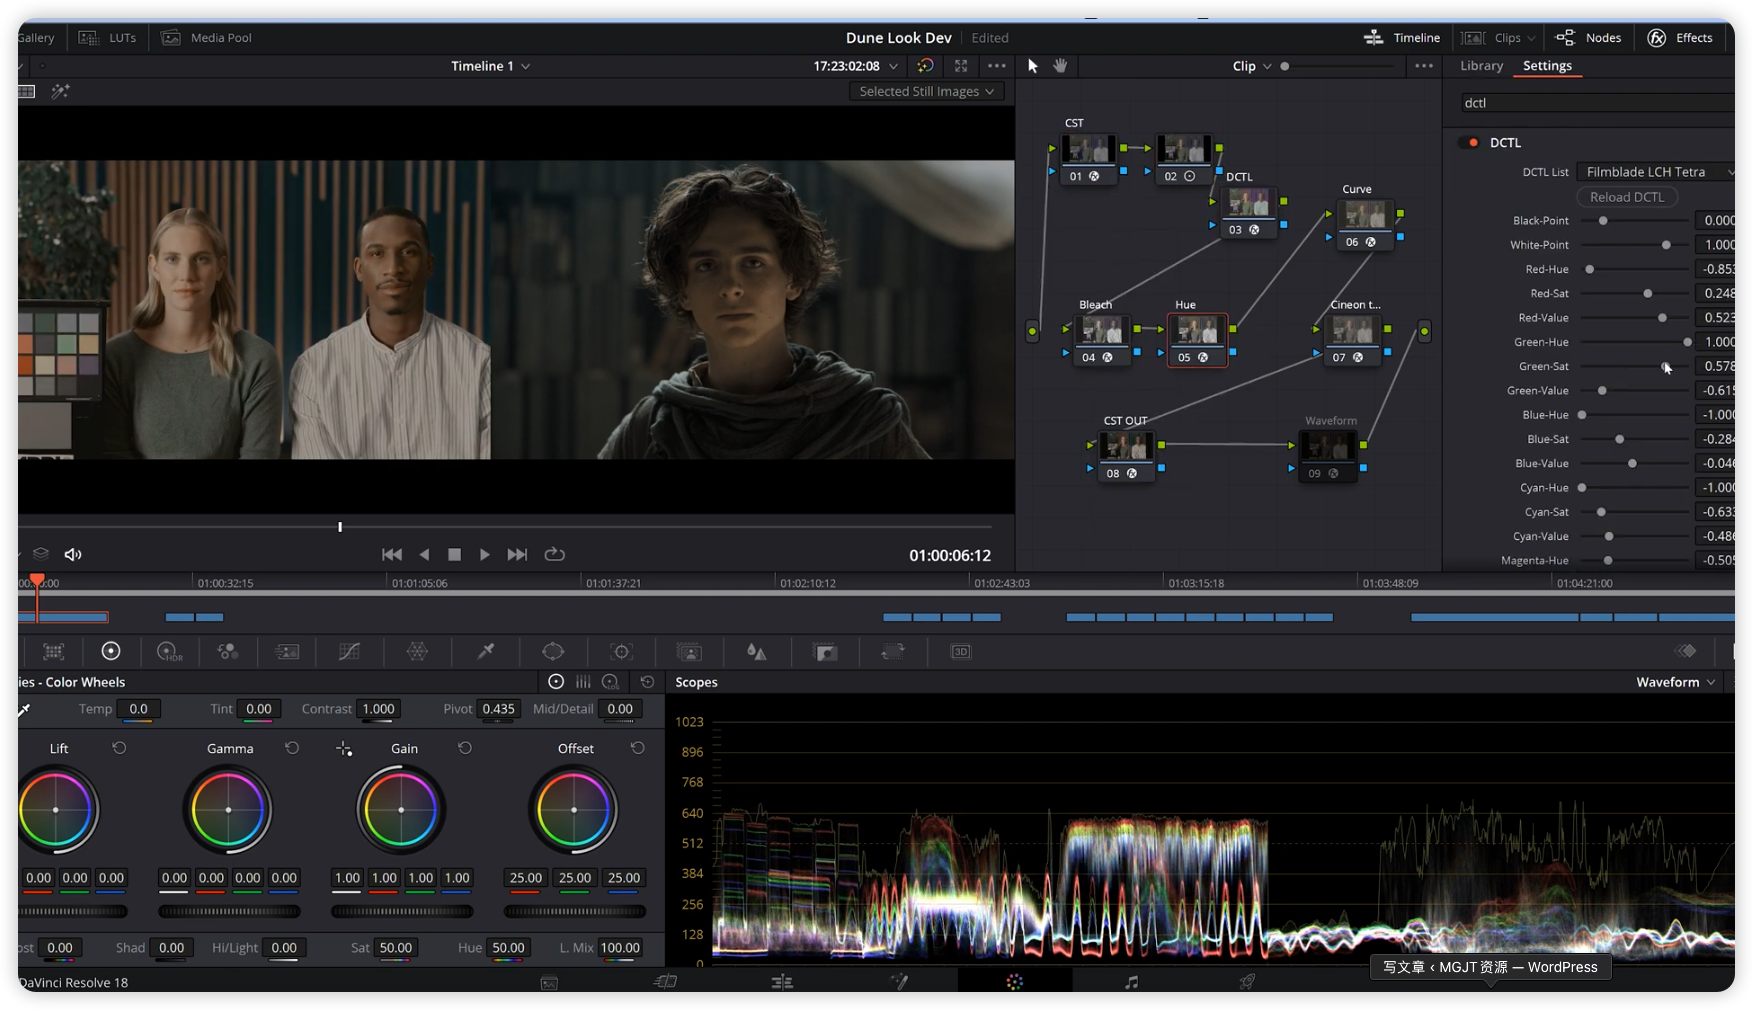Screen dimensions: 1753x1010
Task: Open the RGB Mixer palette
Action: 227,652
